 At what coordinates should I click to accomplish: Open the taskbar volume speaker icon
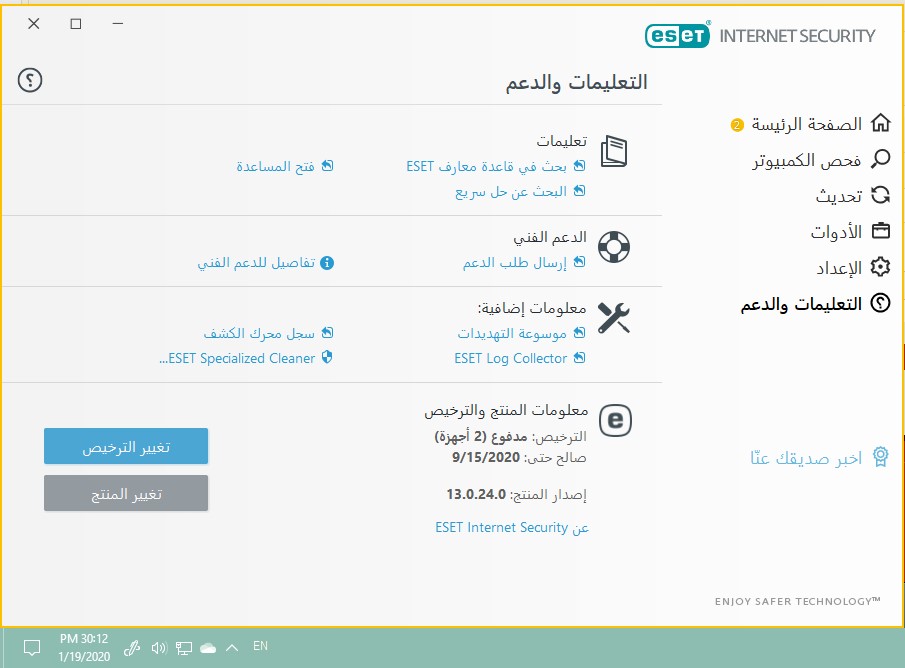pos(159,648)
